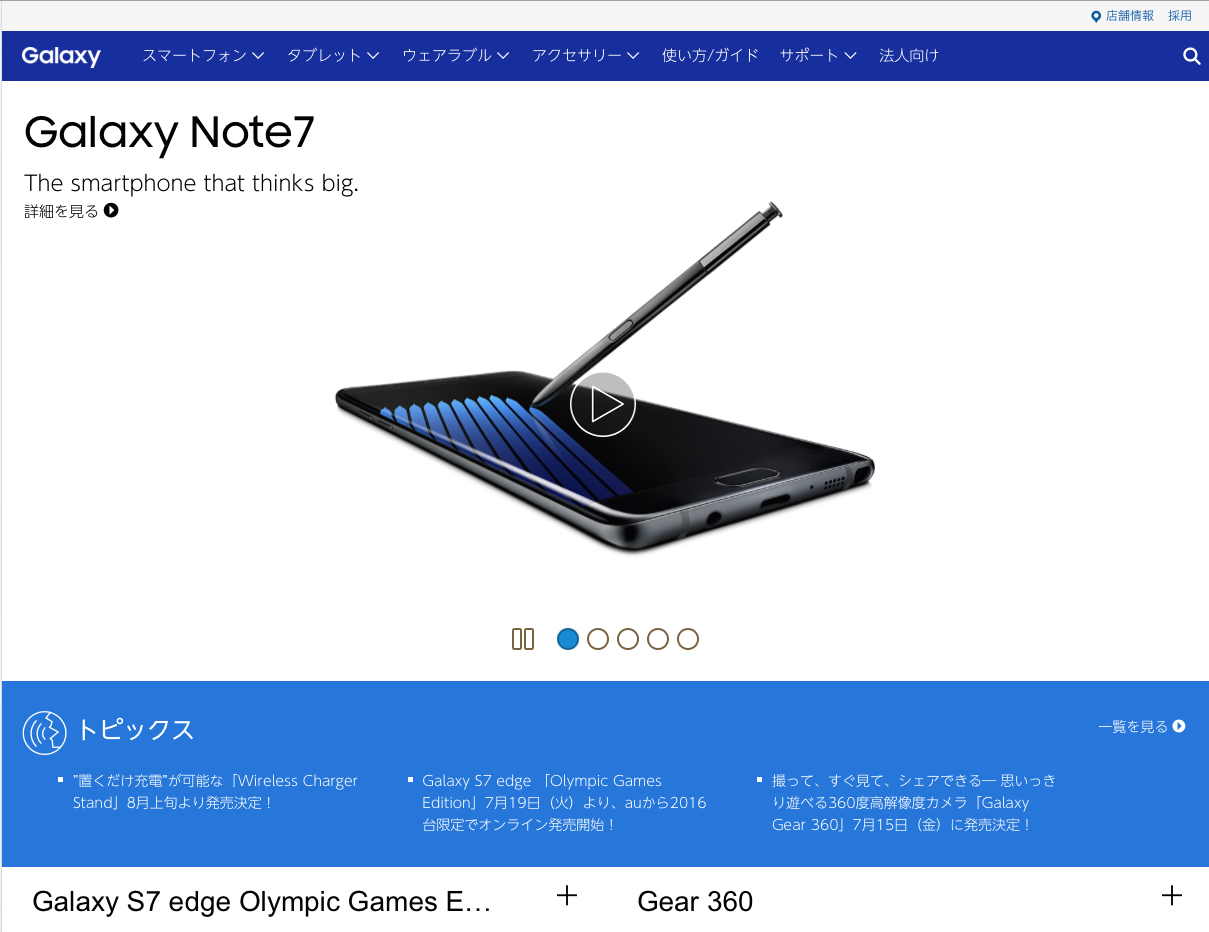The width and height of the screenshot is (1209, 932).
Task: Open the search magnifier icon
Action: click(x=1191, y=56)
